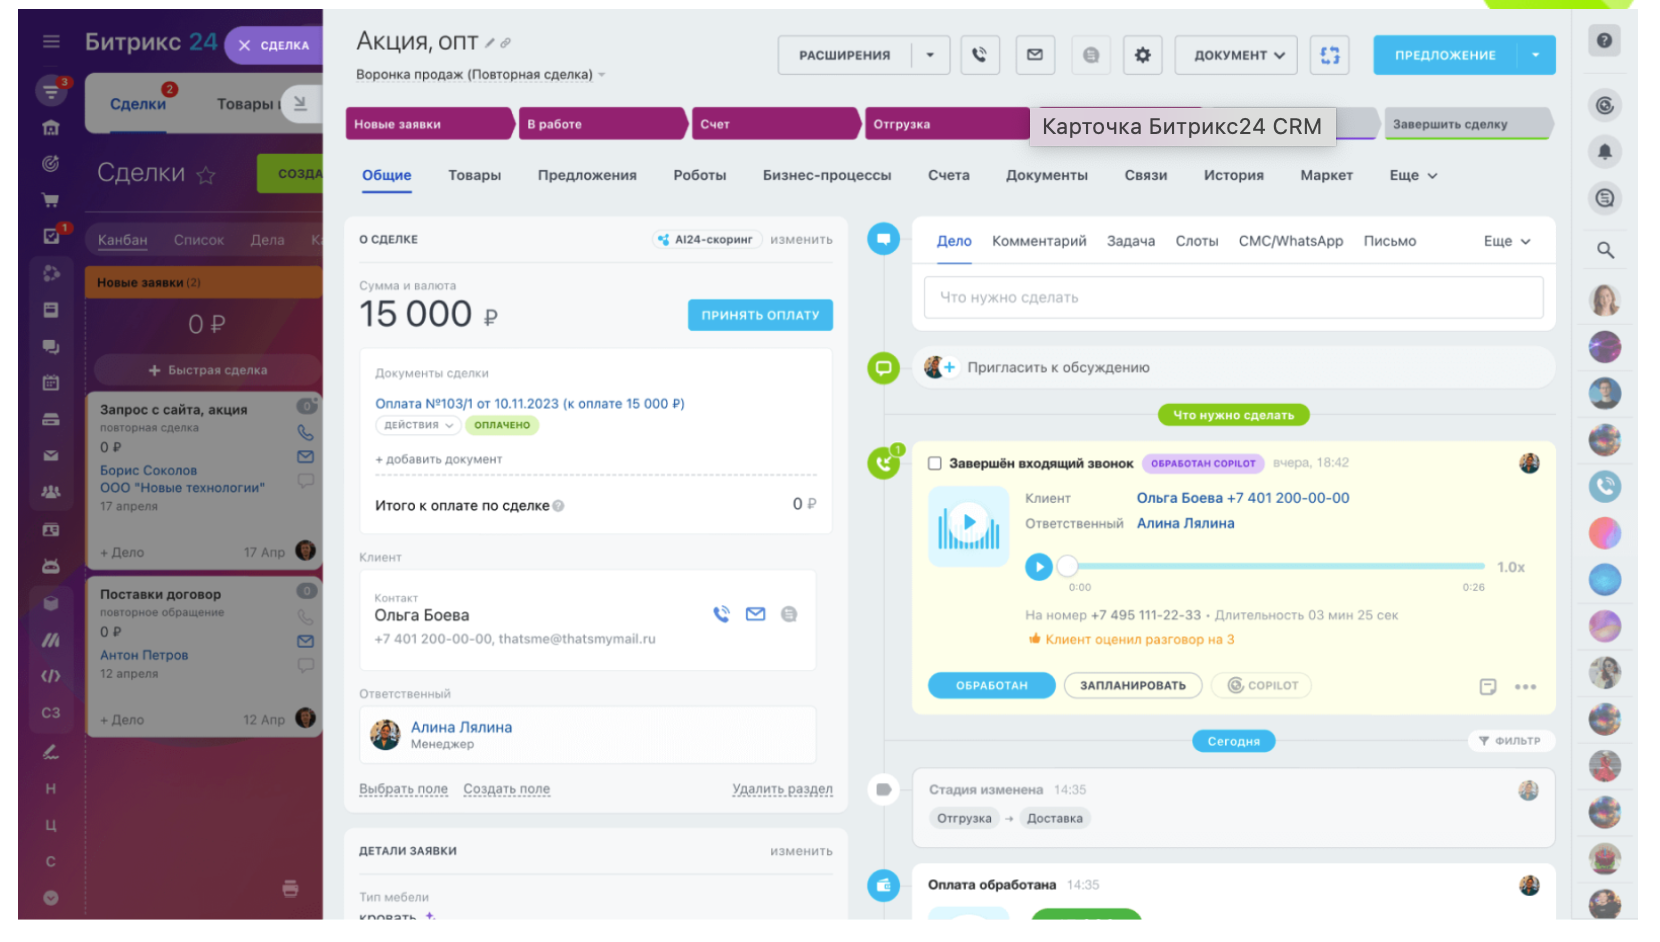The height and width of the screenshot is (942, 1660).
Task: Click Завершить сделку stage
Action: (1467, 124)
